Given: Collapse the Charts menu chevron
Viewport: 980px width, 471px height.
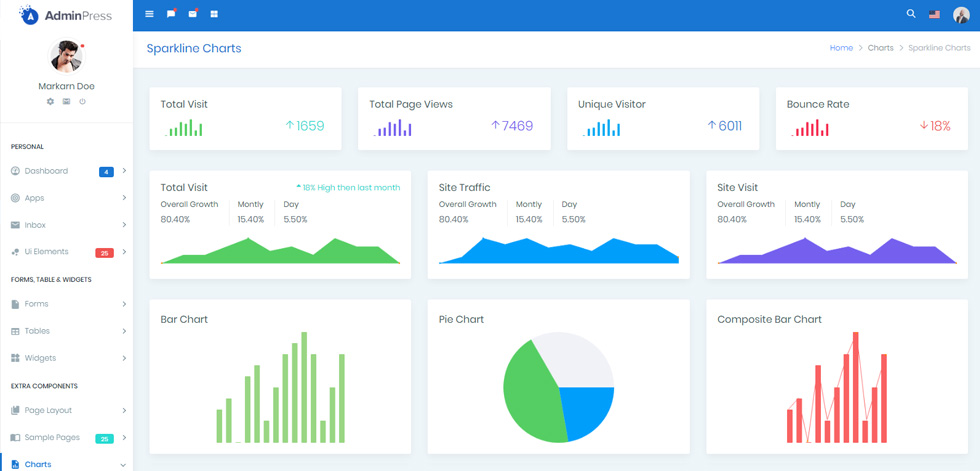Looking at the screenshot, I should pos(123,465).
